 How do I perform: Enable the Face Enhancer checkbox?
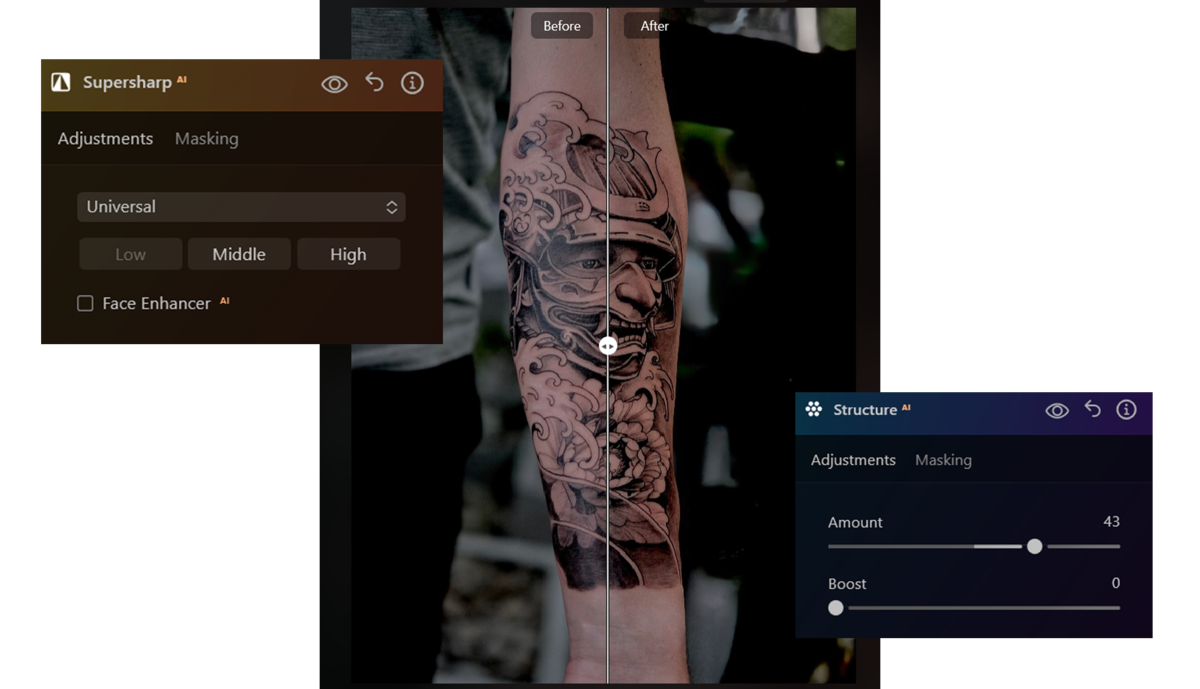pos(85,303)
